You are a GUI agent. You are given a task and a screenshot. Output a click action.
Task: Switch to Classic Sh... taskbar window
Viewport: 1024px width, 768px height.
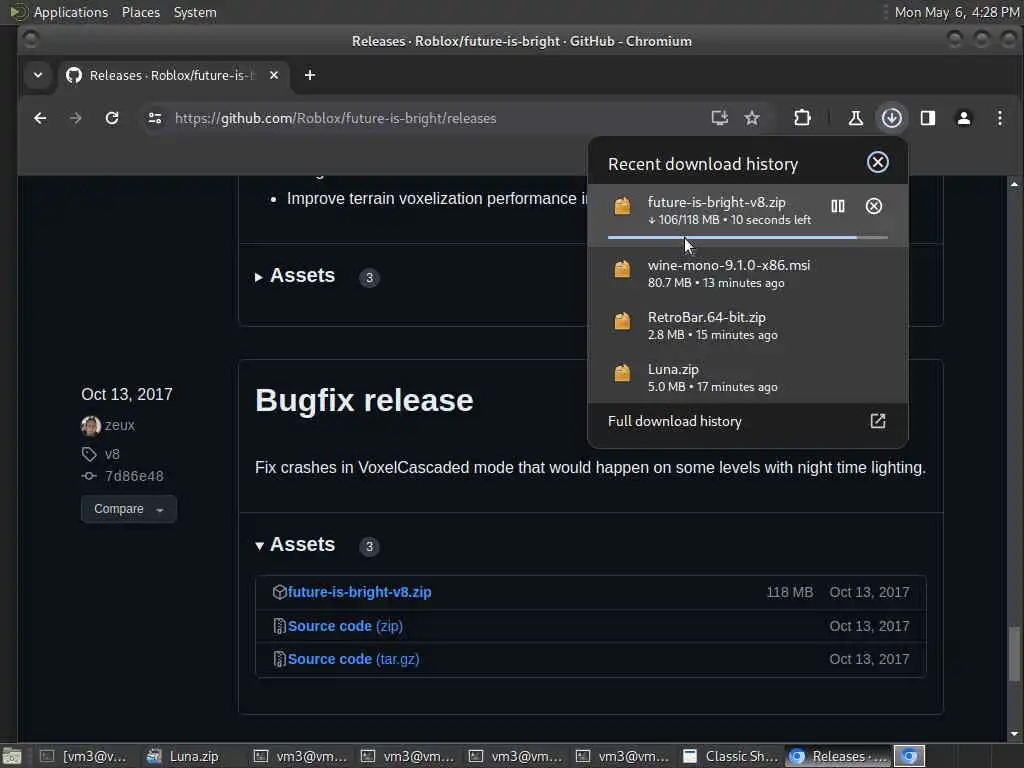tap(731, 756)
